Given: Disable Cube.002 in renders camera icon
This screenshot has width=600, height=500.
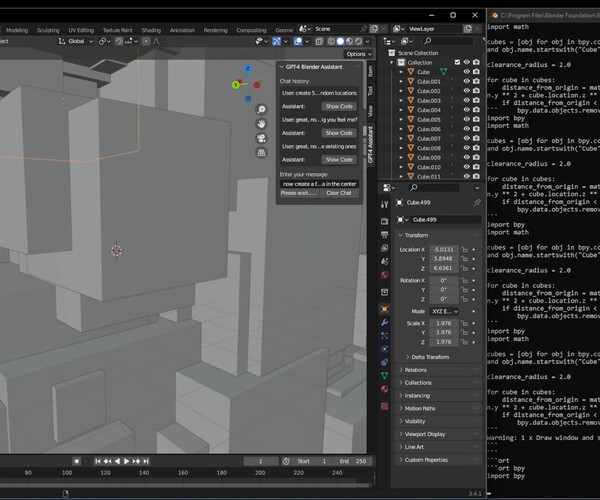Looking at the screenshot, I should (476, 91).
